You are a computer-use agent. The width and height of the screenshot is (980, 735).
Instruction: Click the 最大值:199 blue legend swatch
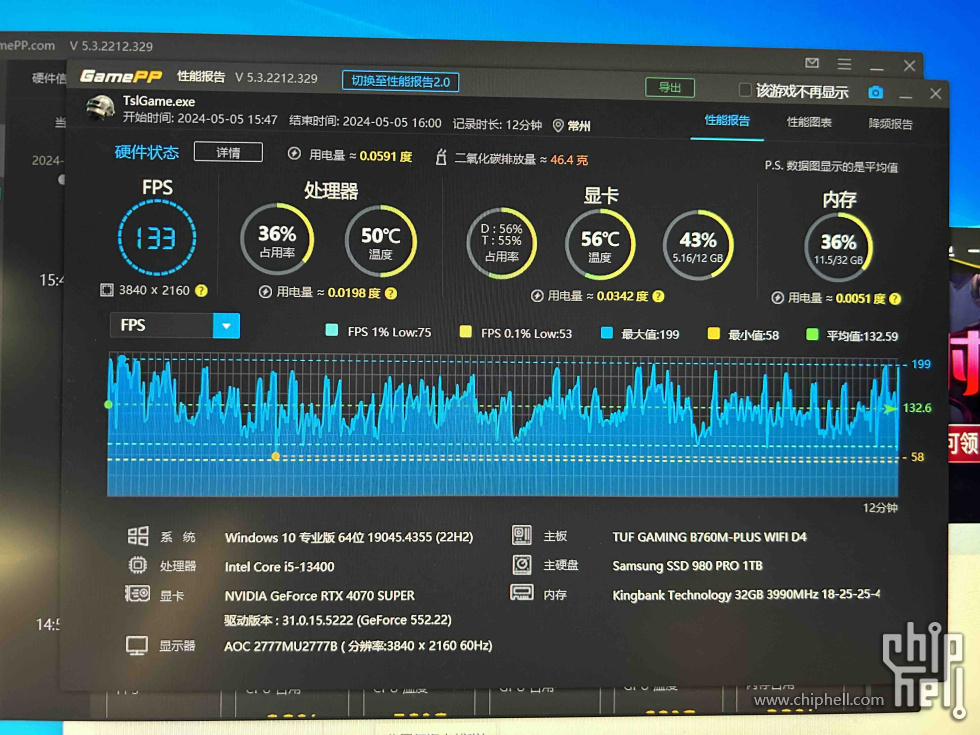point(606,332)
